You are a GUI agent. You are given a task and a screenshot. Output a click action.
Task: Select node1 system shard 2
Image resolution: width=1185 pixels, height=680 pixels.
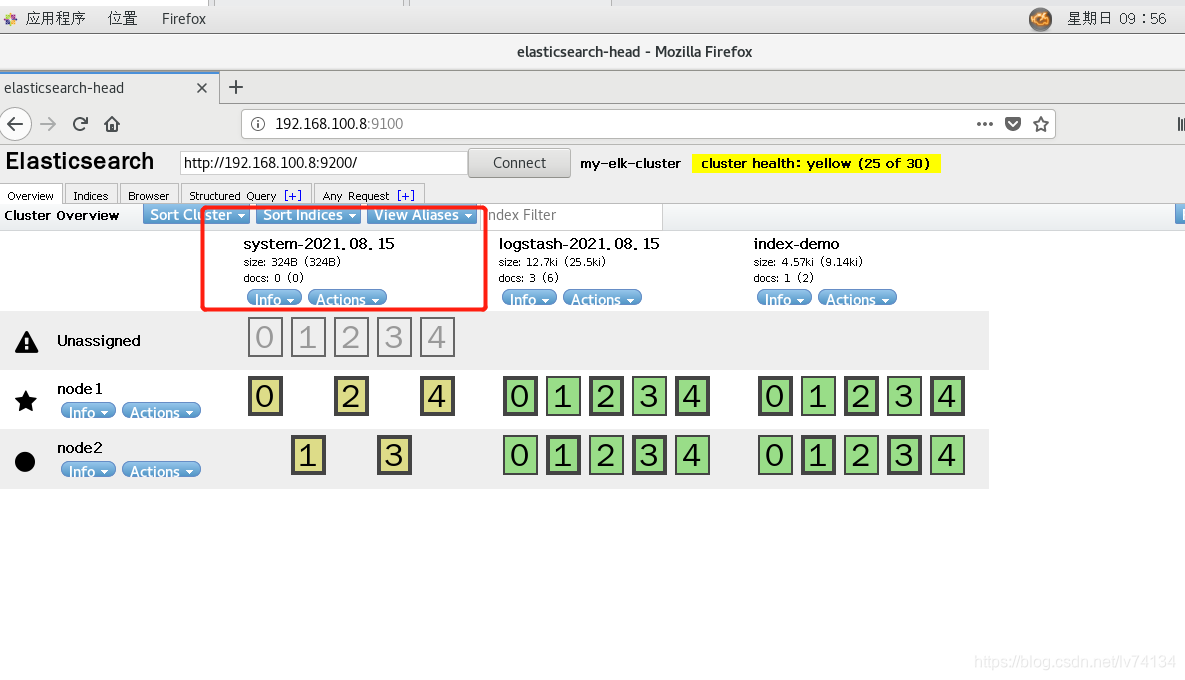351,396
